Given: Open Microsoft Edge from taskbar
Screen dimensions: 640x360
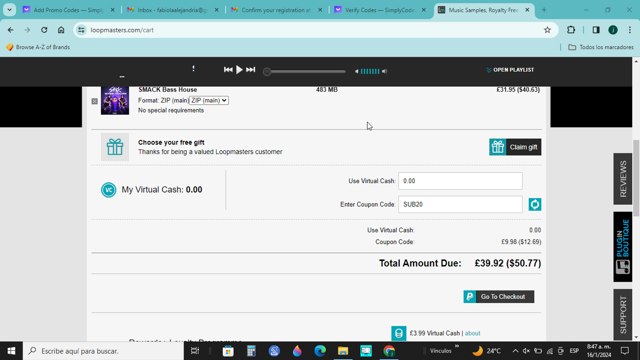Looking at the screenshot, I should click(x=320, y=351).
